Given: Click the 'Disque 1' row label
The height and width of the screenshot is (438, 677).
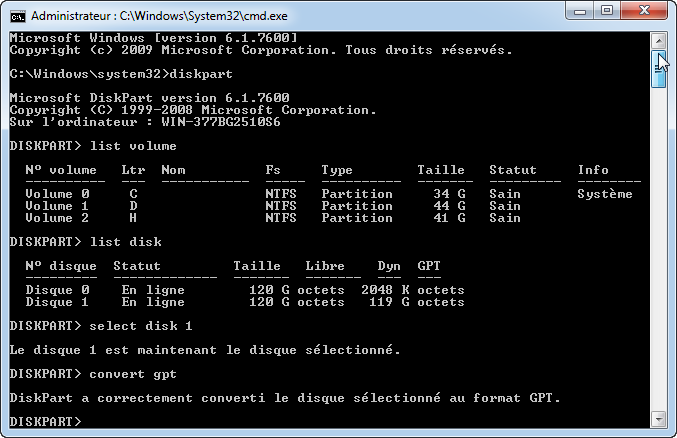Looking at the screenshot, I should pos(57,302).
